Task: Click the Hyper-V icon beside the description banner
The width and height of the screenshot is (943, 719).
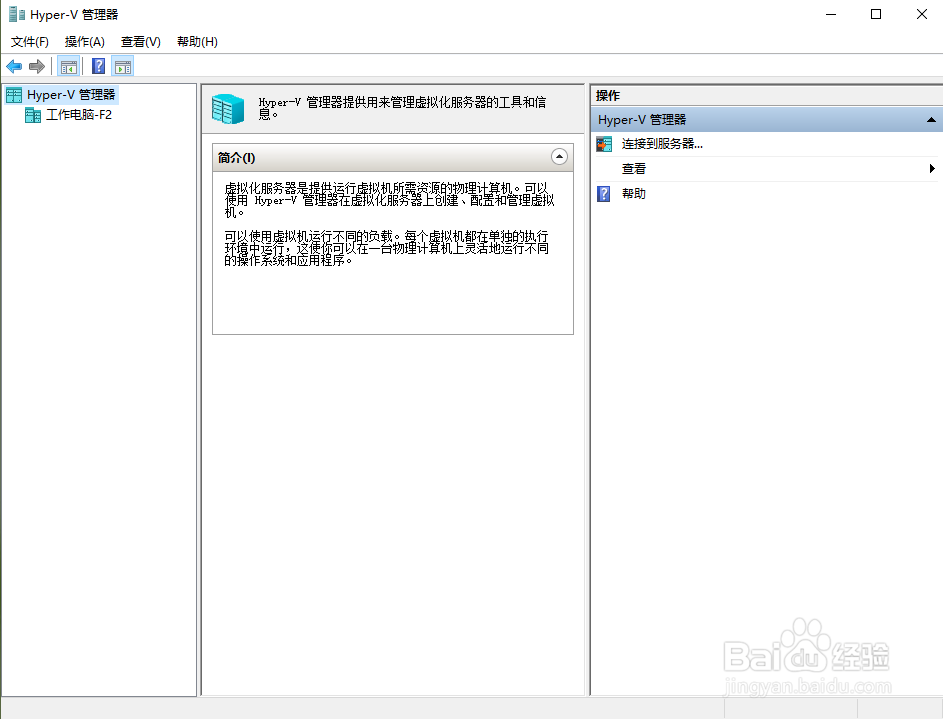Action: tap(228, 107)
